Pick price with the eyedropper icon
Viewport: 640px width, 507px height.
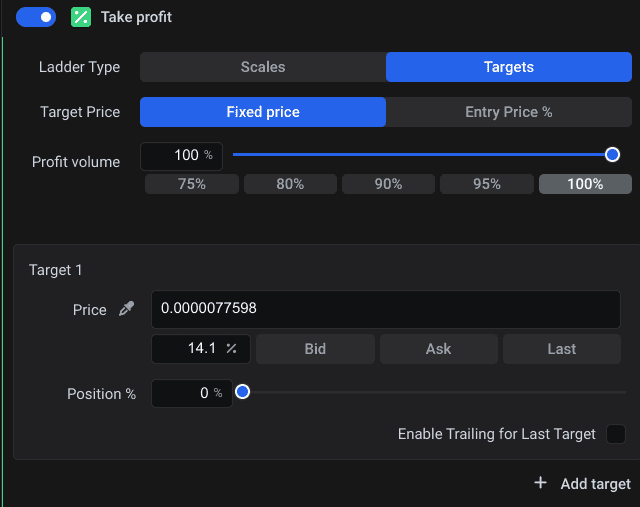[127, 309]
